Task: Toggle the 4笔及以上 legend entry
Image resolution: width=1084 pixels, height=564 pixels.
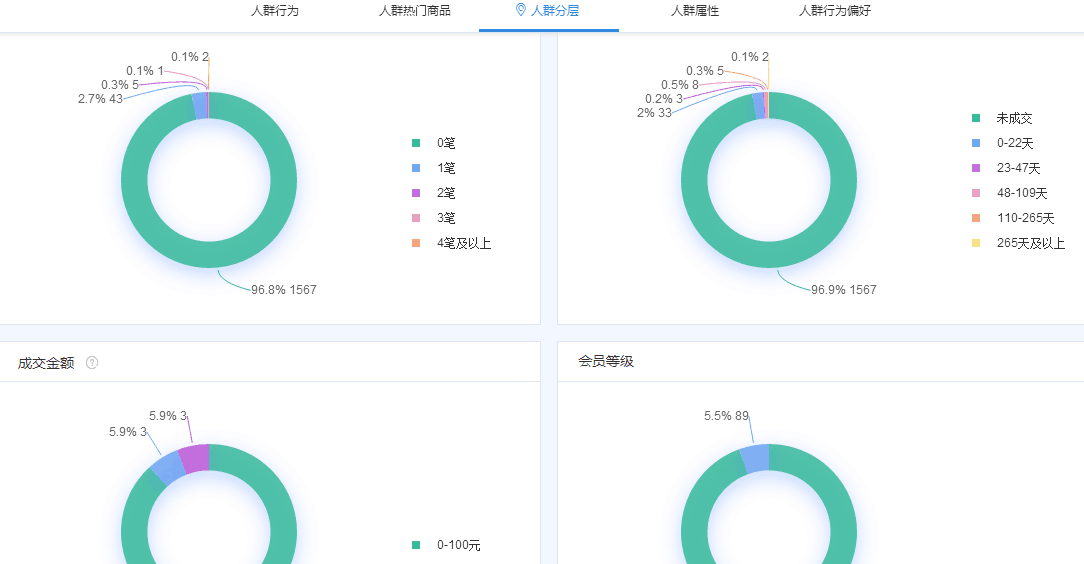Action: [x=451, y=243]
